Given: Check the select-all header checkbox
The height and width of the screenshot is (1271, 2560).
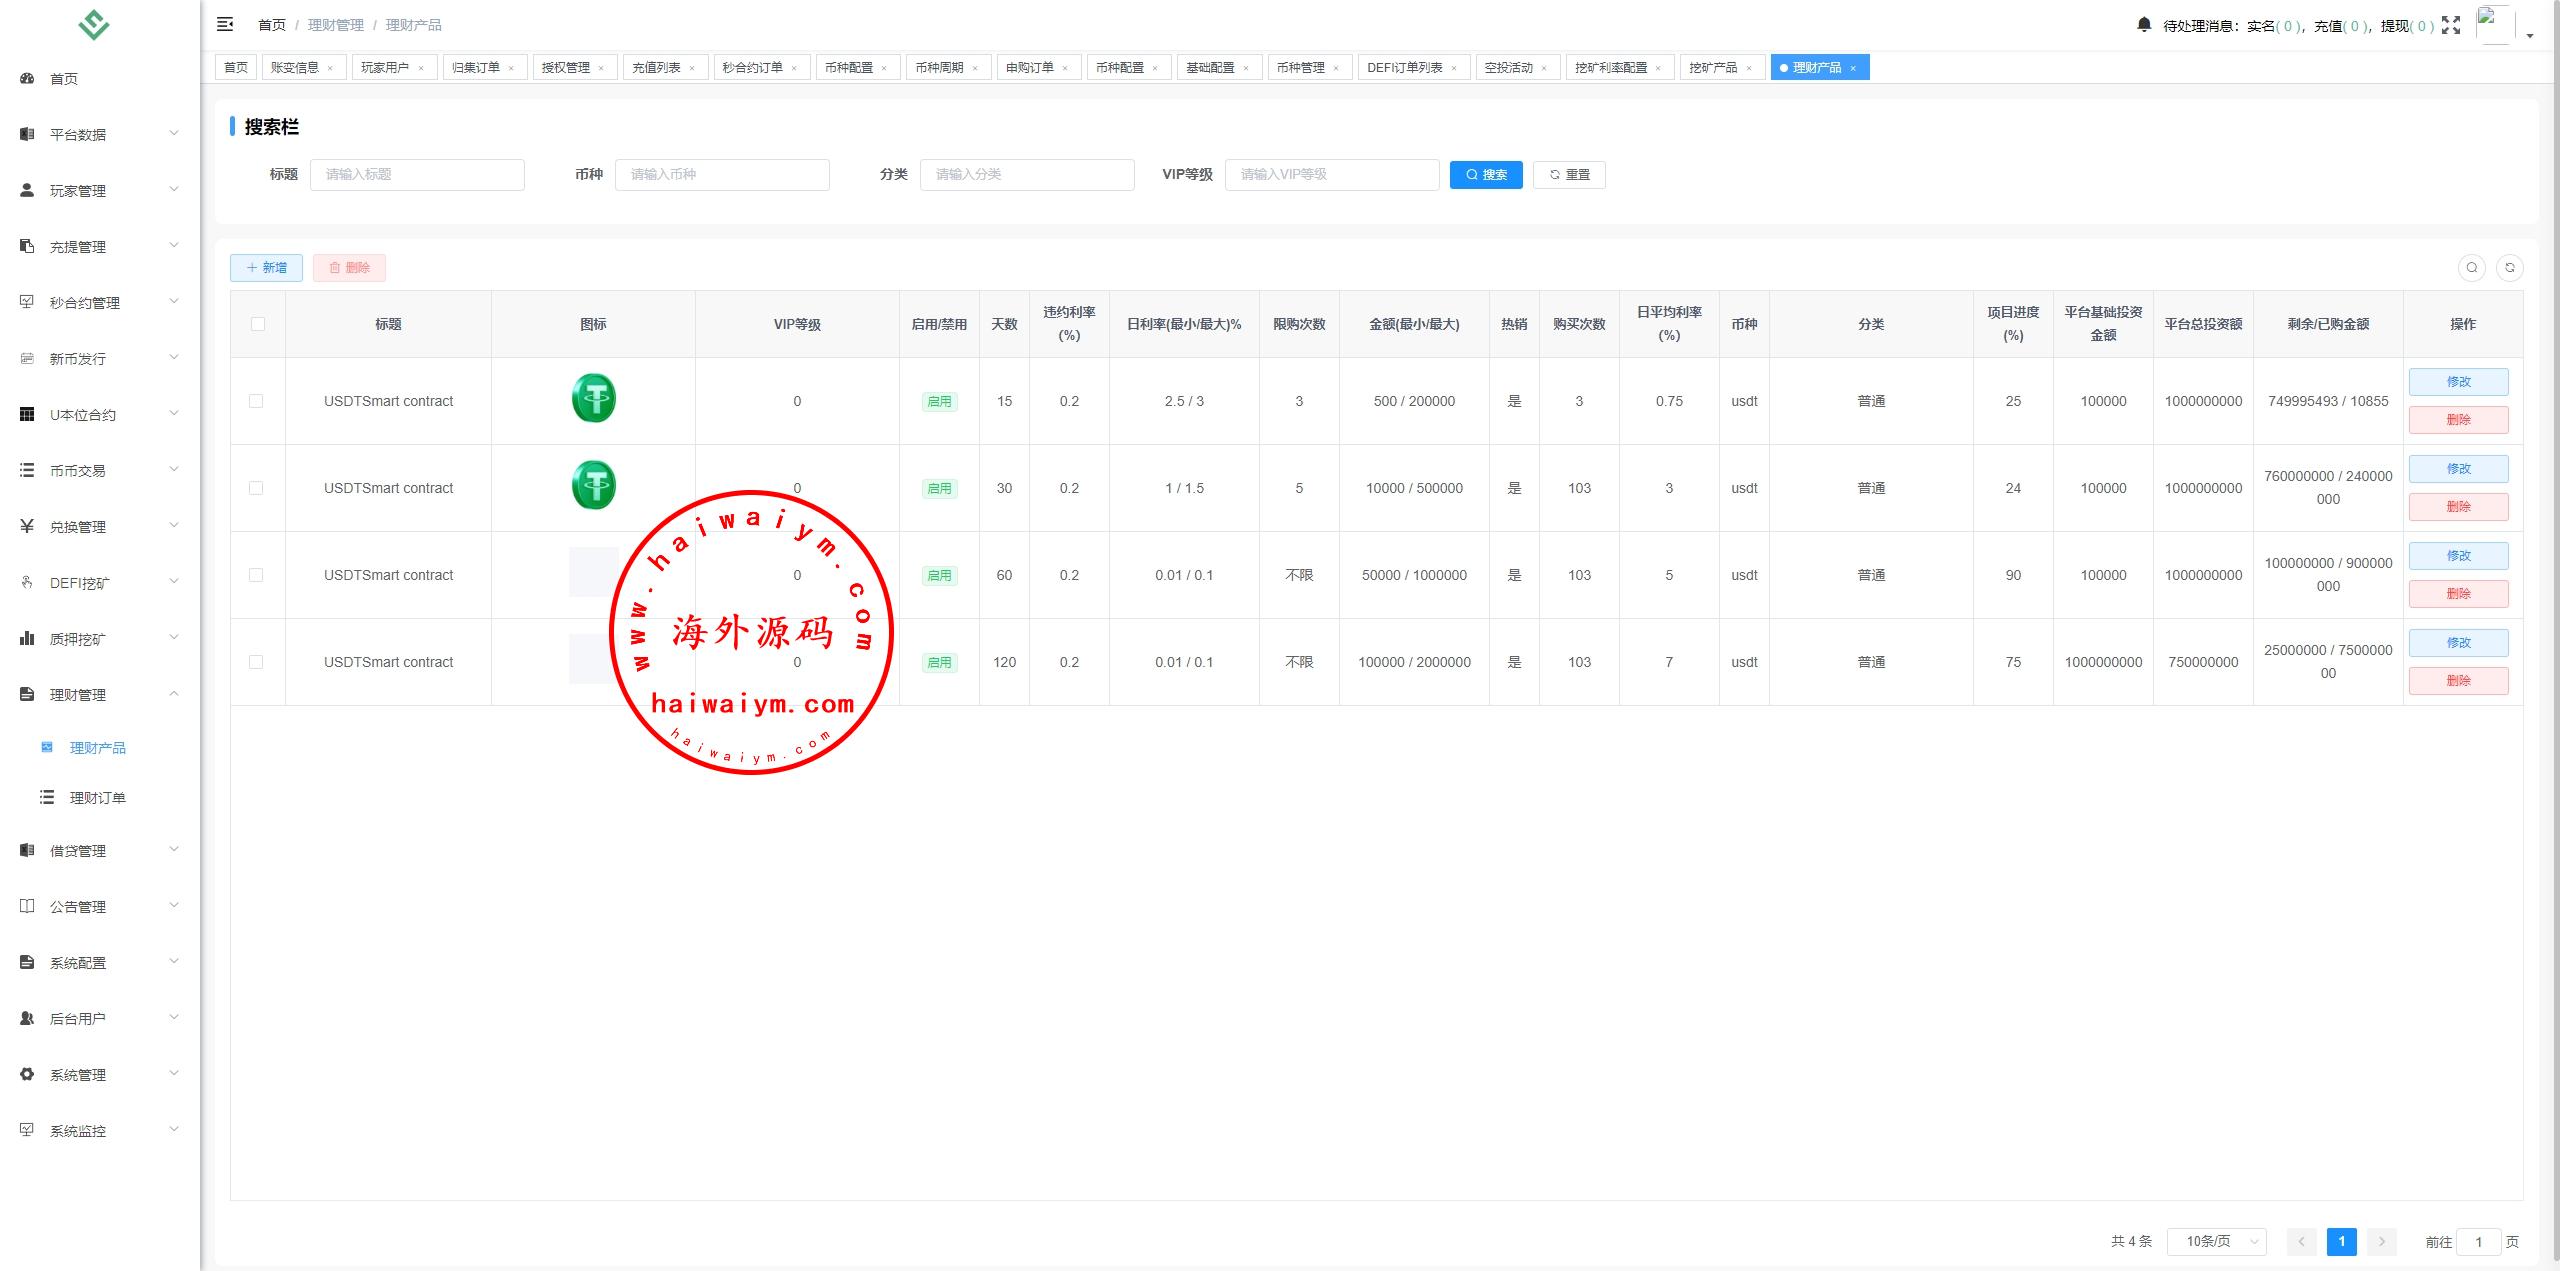Looking at the screenshot, I should pyautogui.click(x=258, y=324).
